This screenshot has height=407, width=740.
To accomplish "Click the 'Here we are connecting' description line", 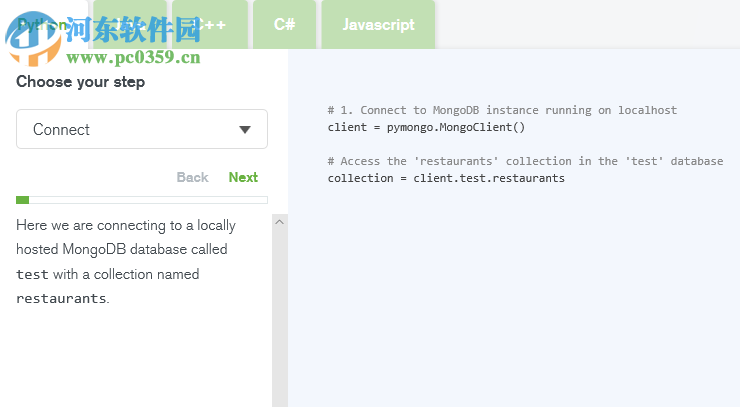I will point(126,226).
